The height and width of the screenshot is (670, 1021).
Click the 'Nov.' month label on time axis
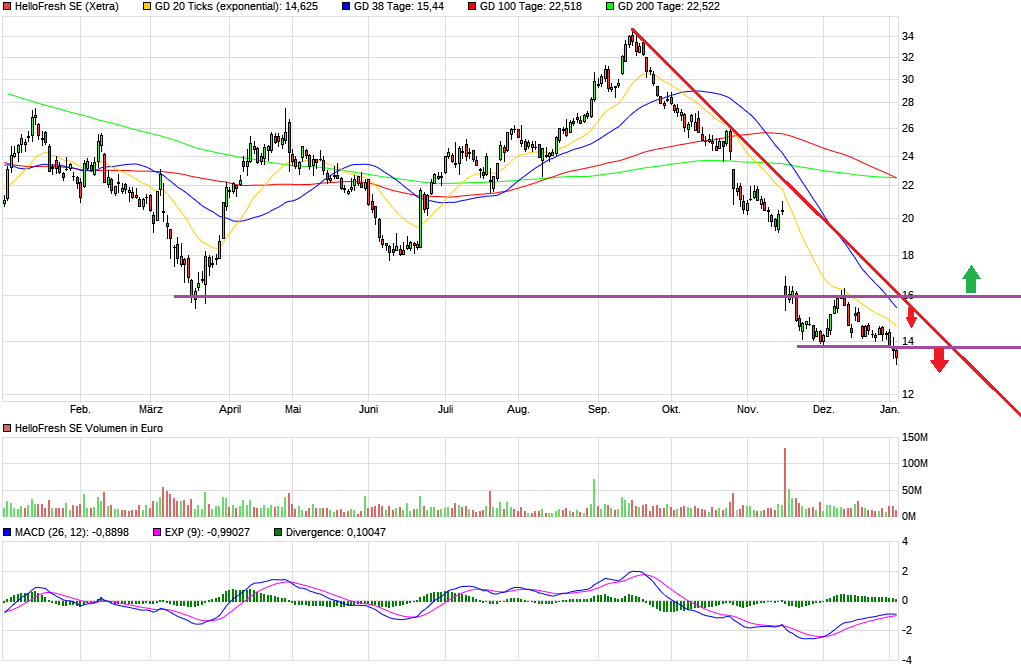(748, 410)
